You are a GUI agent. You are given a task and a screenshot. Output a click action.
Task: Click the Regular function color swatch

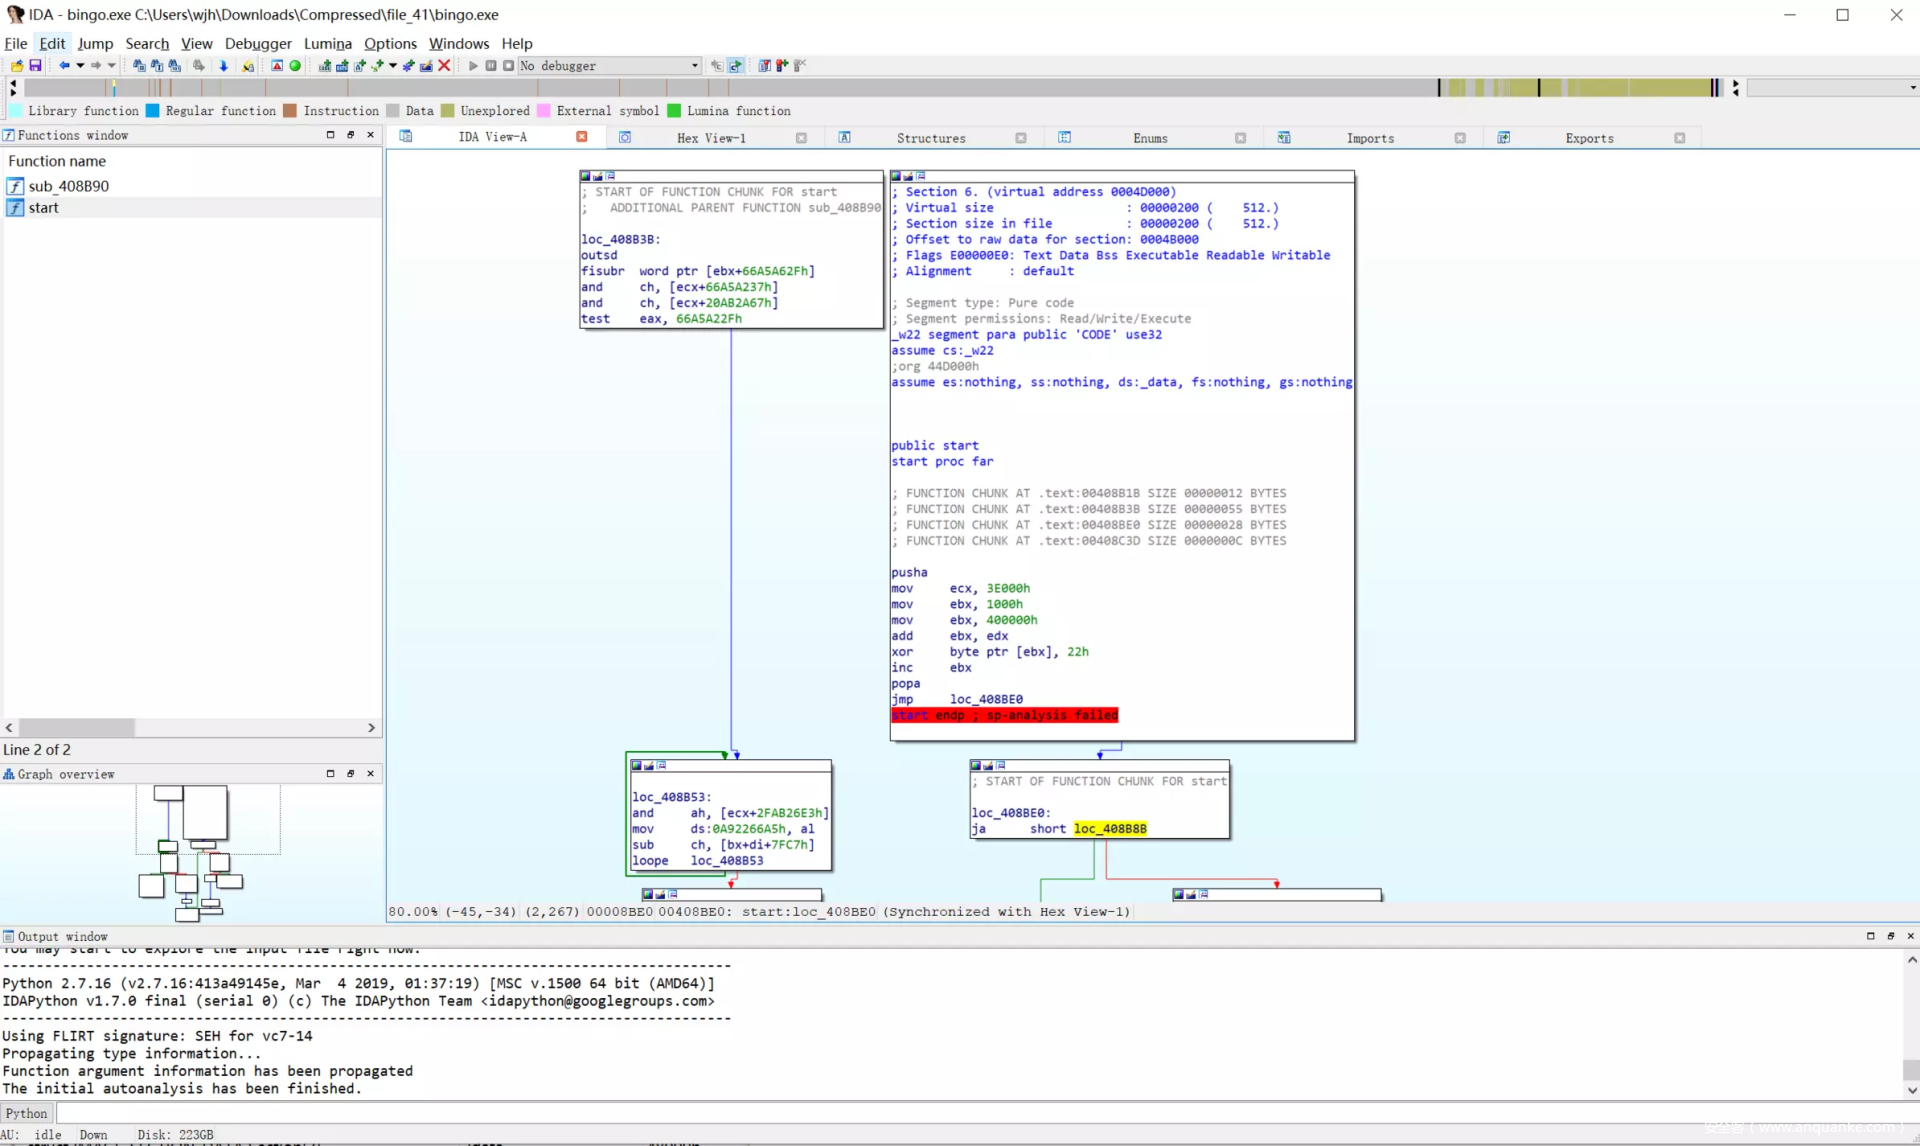153,111
